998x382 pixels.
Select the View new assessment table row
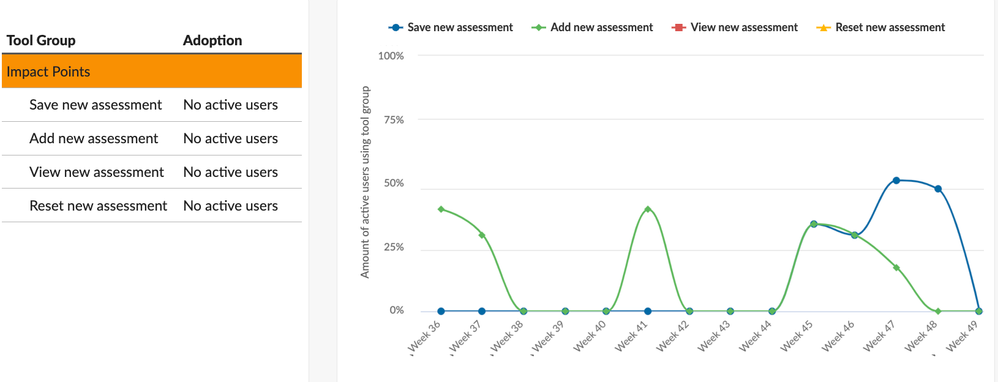pos(151,172)
